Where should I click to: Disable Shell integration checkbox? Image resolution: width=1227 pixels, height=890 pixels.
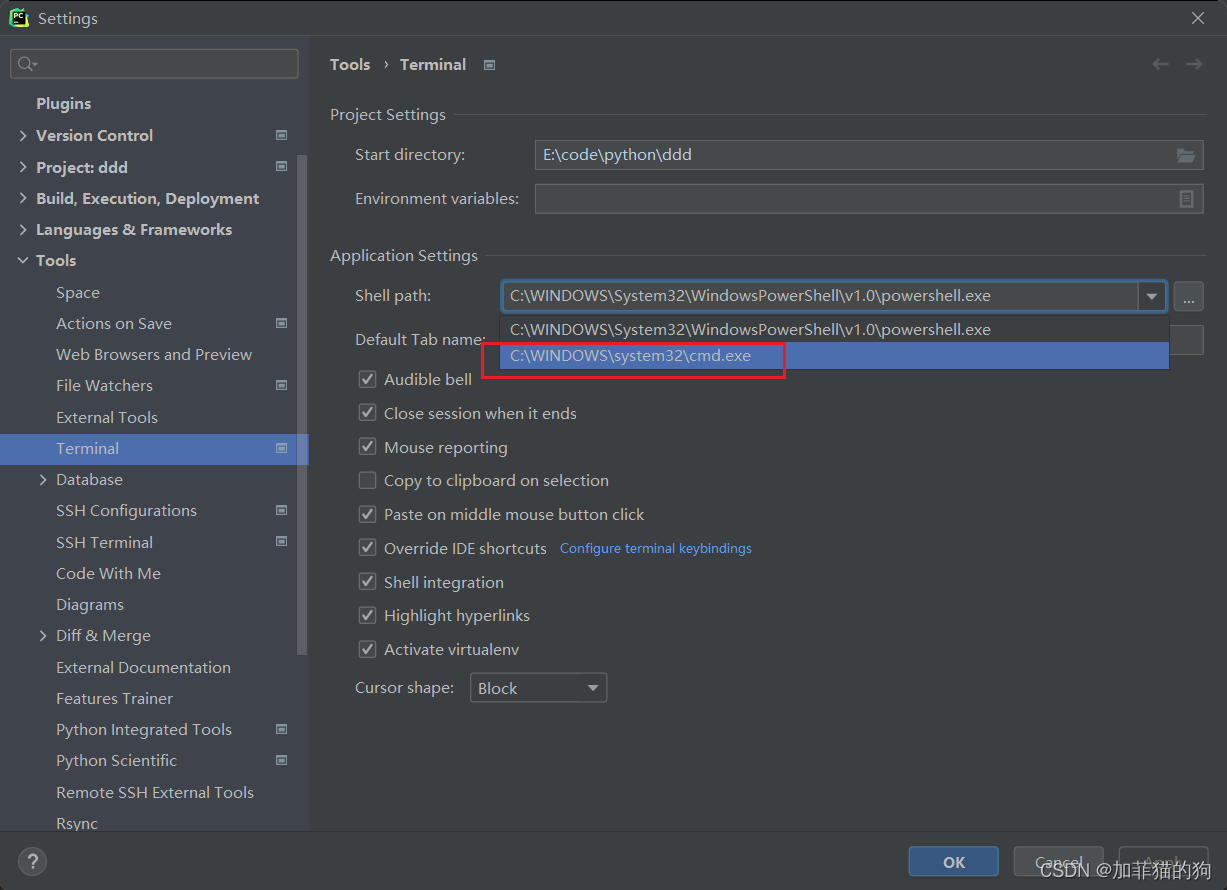pos(367,582)
